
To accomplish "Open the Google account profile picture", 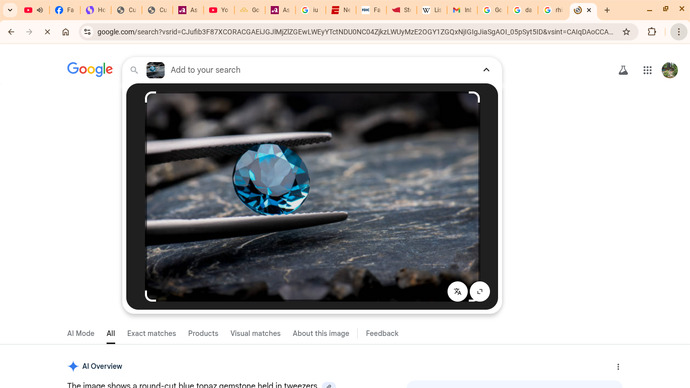I will [x=670, y=70].
